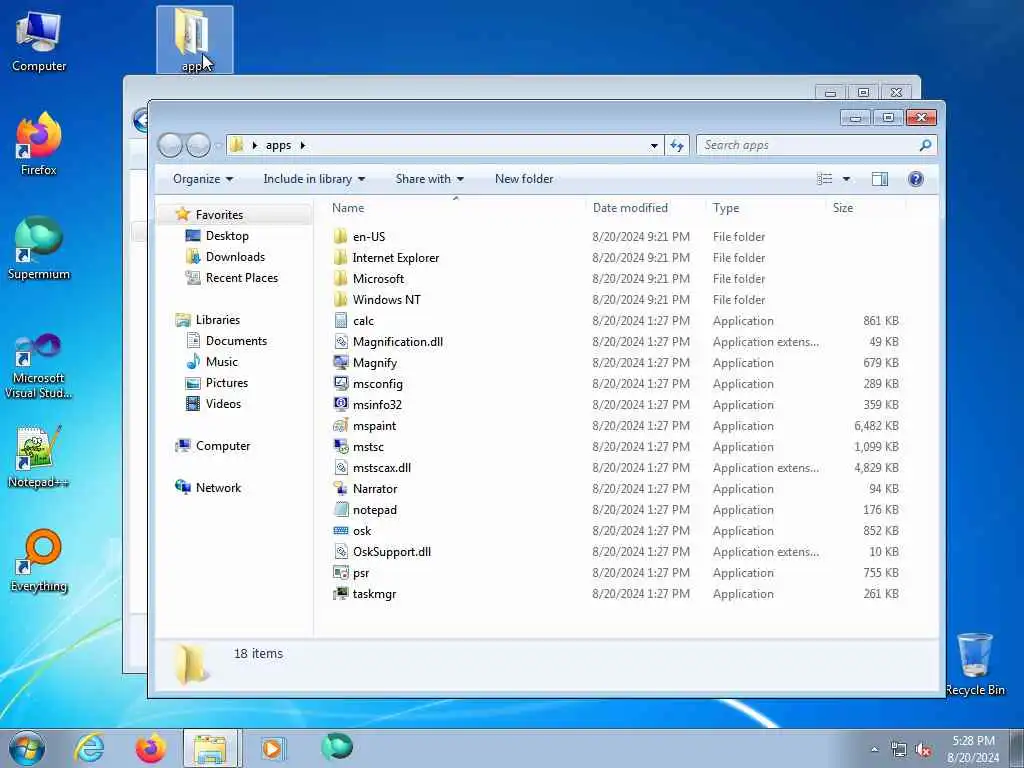Select Magnification.dll file icon
Viewport: 1024px width, 768px height.
point(340,342)
